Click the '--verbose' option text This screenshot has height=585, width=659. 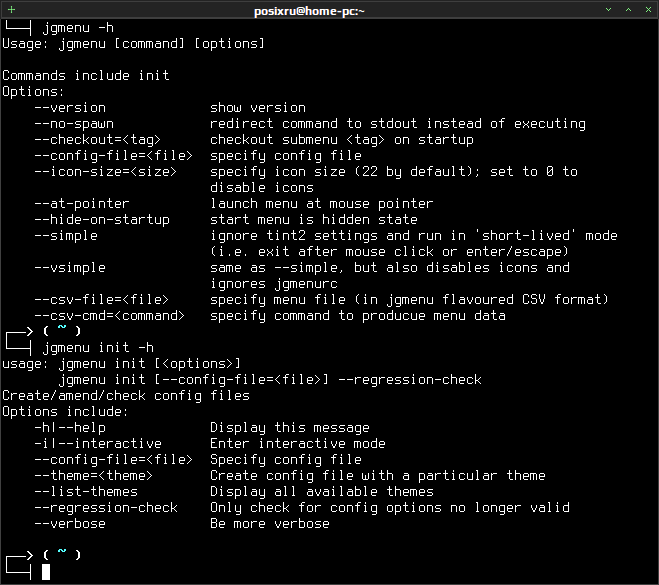point(70,524)
